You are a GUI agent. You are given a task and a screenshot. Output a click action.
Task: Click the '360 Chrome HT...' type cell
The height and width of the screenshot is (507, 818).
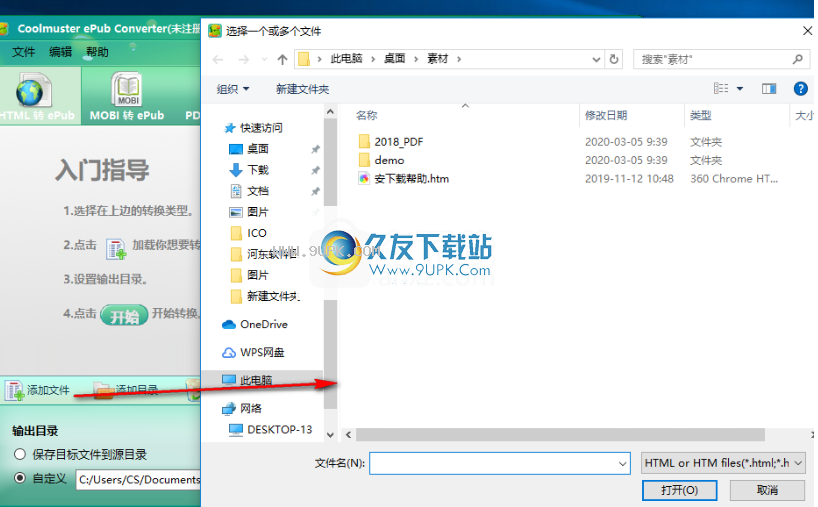pos(734,179)
